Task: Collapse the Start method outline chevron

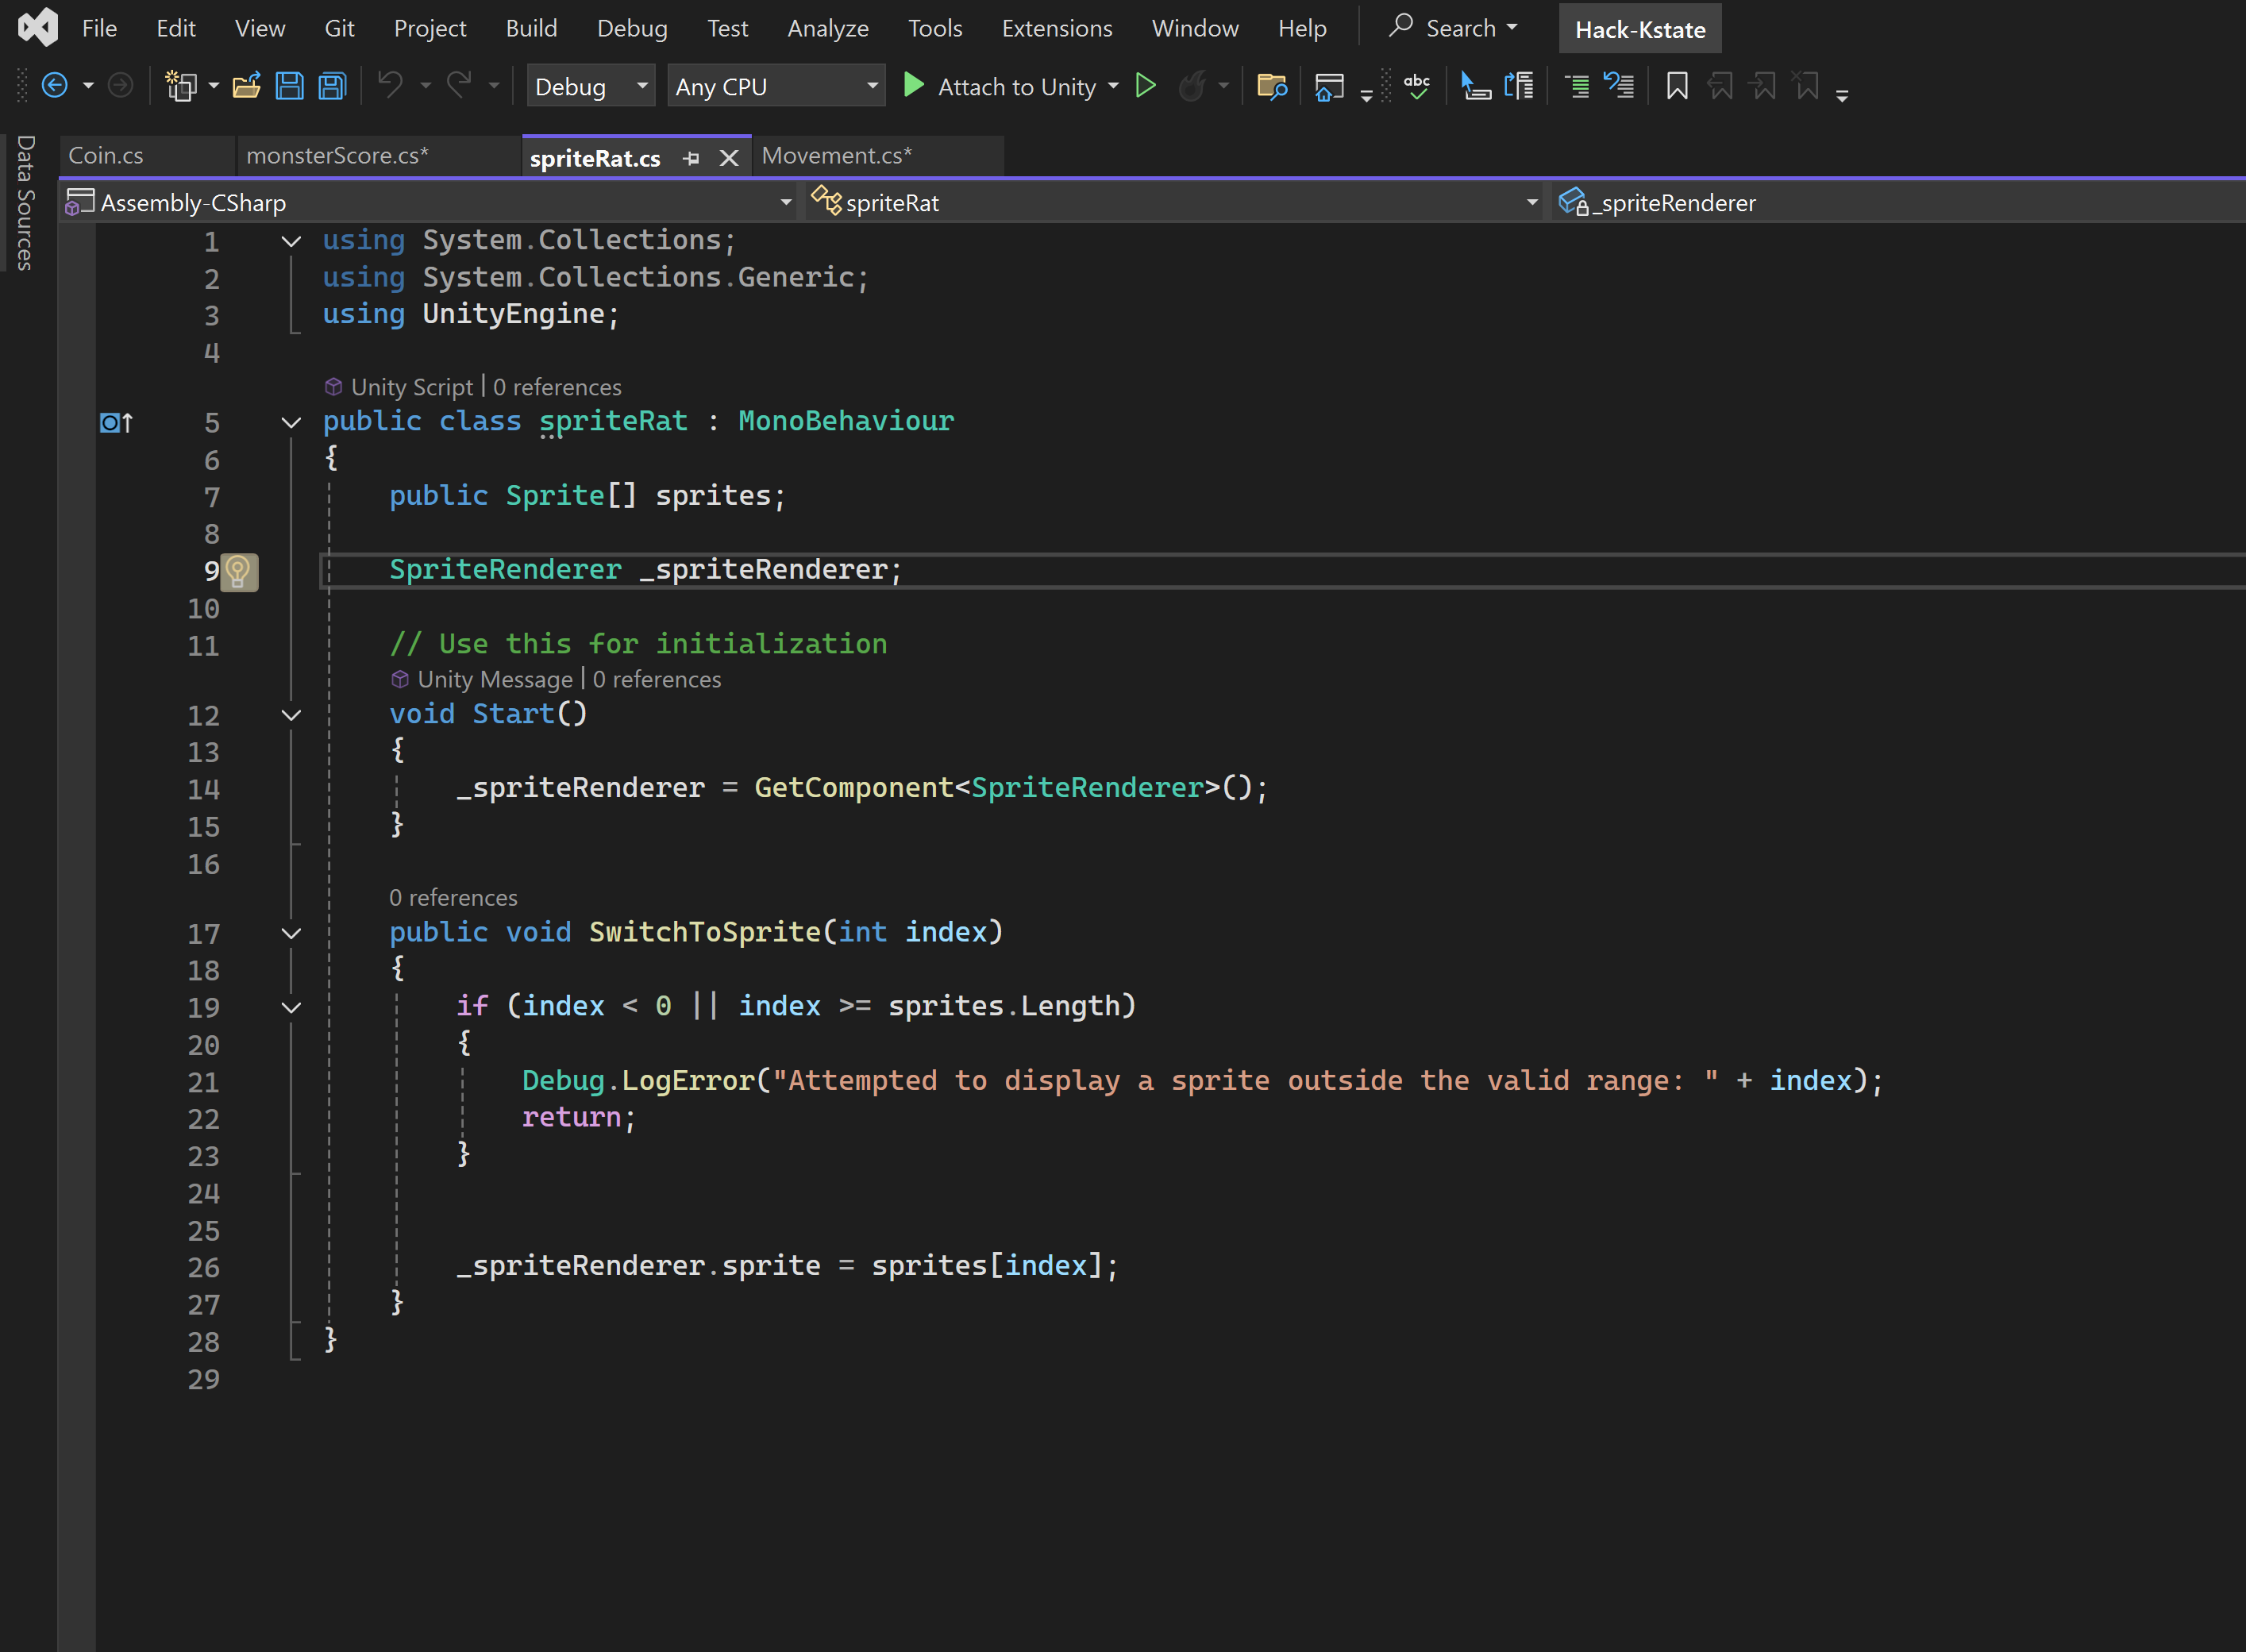Action: (291, 715)
